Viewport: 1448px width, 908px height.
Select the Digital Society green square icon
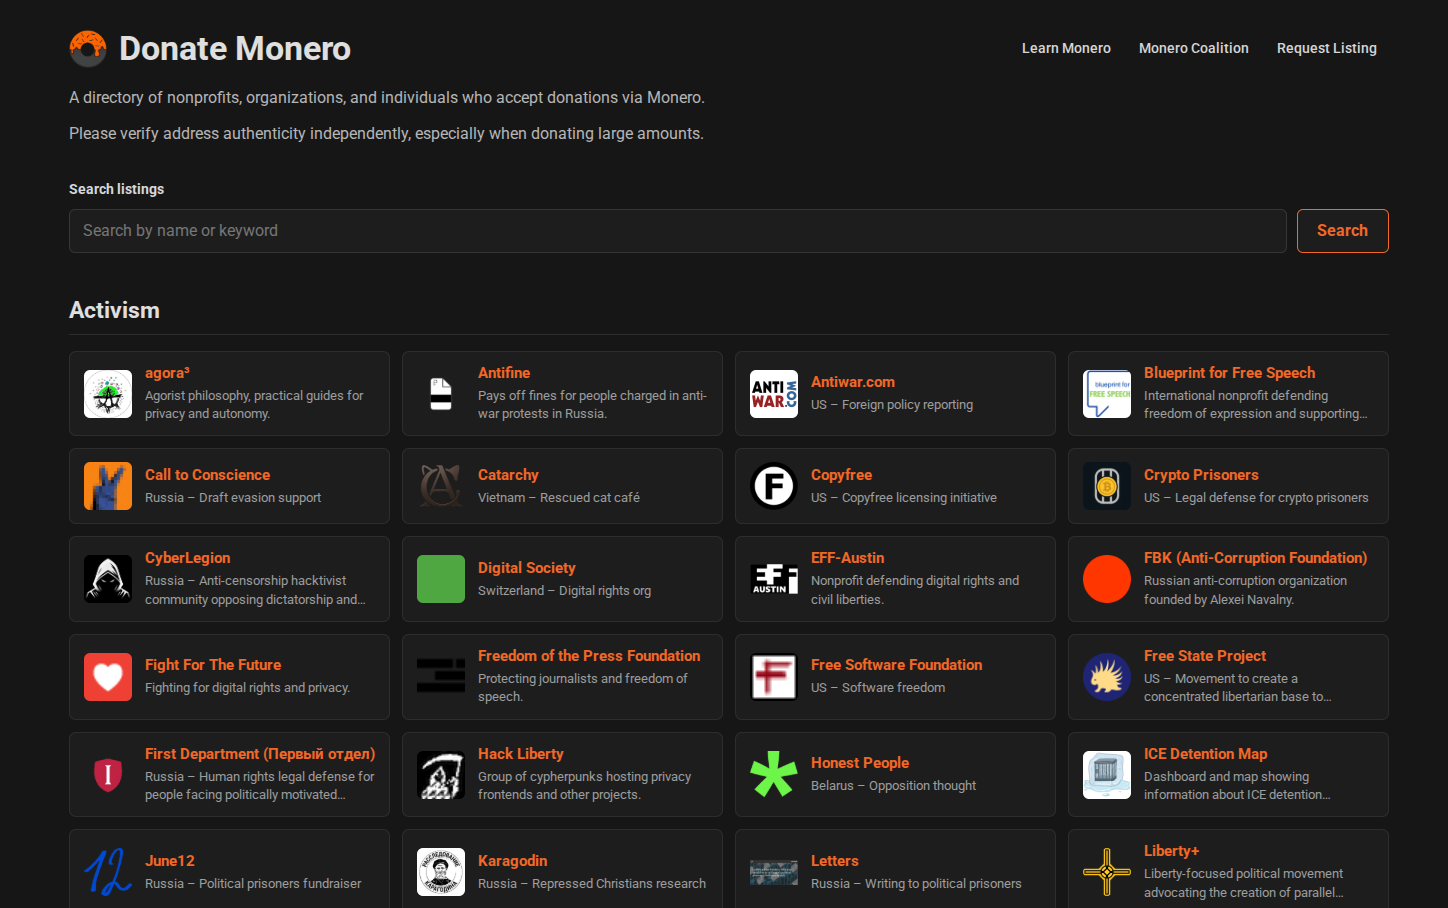pos(441,579)
